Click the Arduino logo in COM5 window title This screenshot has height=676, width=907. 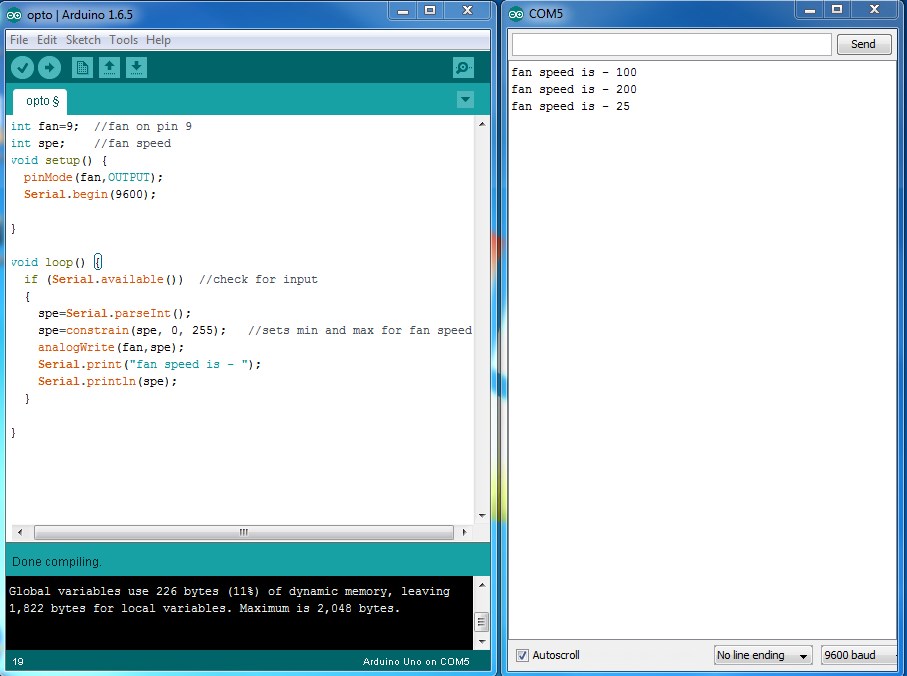click(x=516, y=14)
